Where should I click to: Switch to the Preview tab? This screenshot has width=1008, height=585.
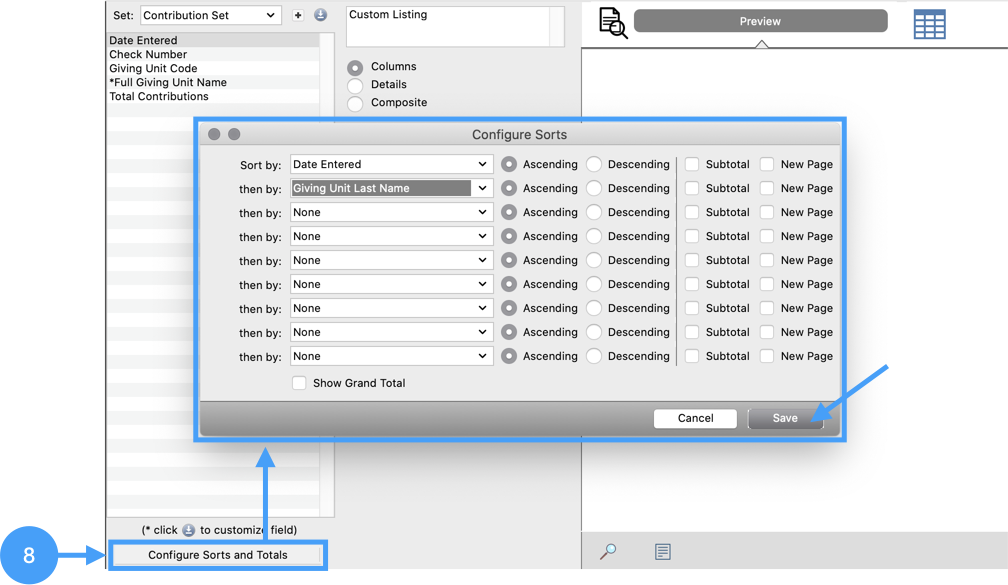pyautogui.click(x=760, y=21)
